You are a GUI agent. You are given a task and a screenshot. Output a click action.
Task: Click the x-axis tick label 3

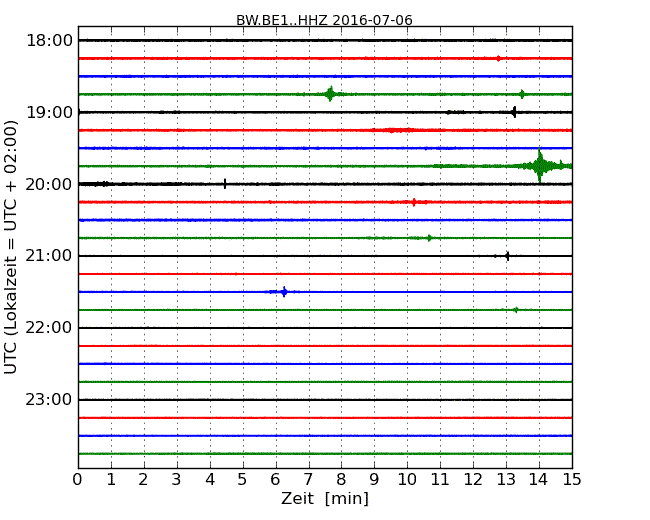click(177, 480)
